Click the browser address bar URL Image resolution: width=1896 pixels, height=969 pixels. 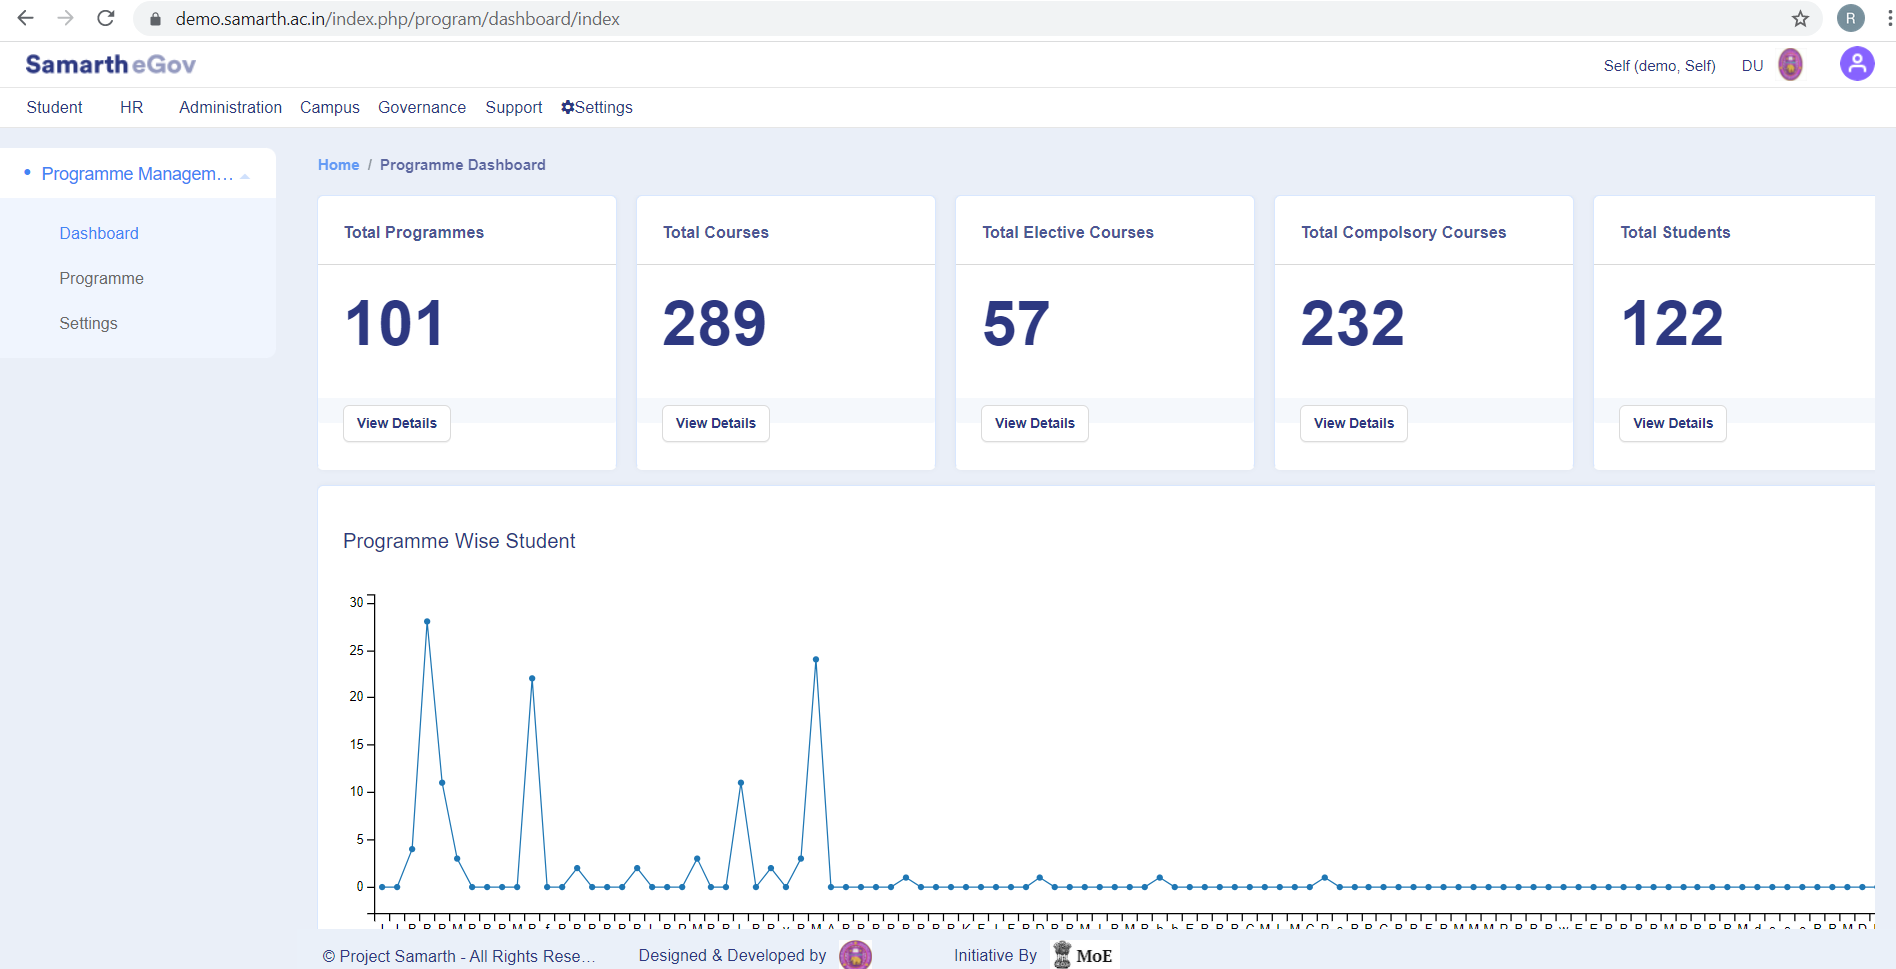[397, 19]
